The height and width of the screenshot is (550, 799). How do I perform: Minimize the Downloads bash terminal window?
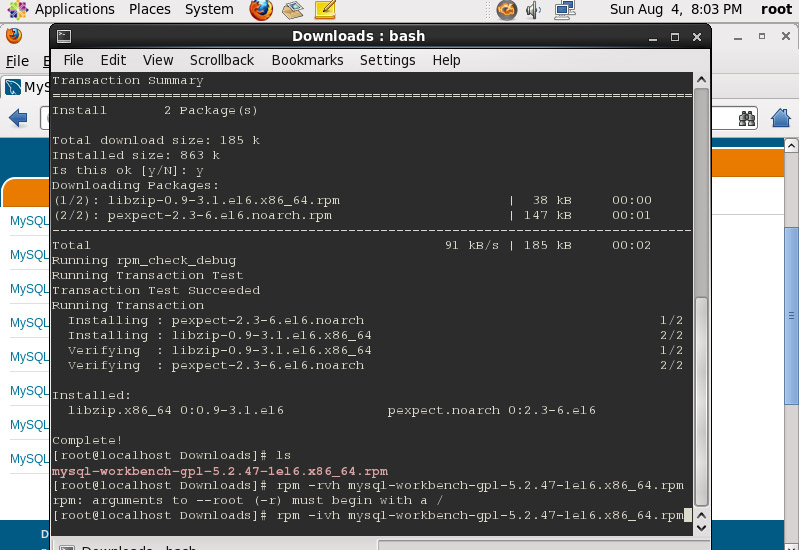(x=653, y=37)
